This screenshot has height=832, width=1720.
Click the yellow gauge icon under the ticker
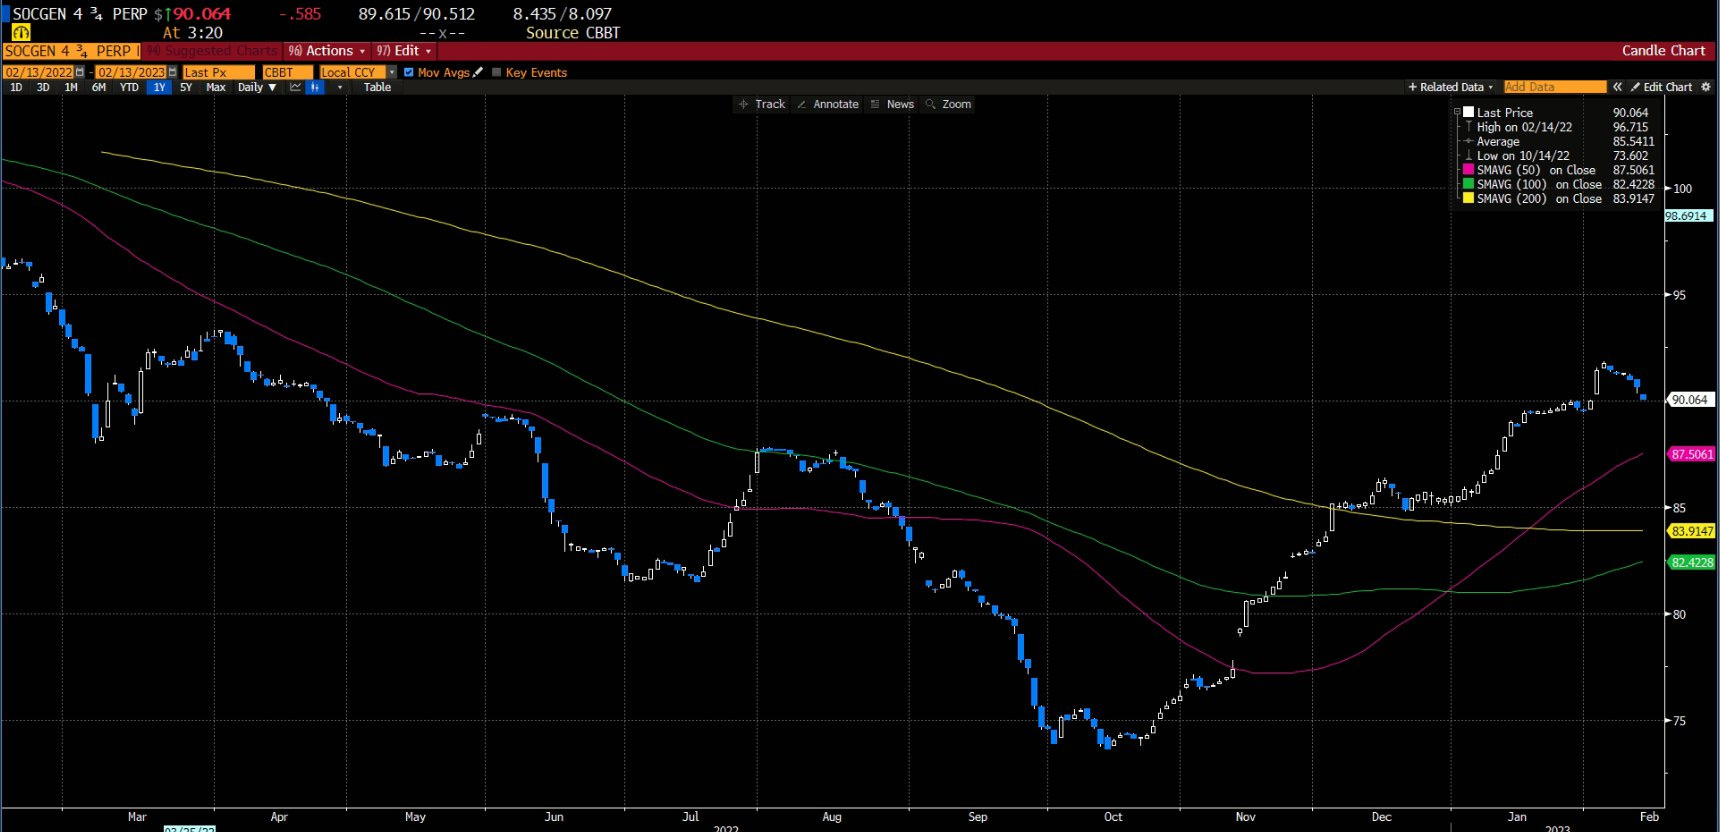point(21,32)
